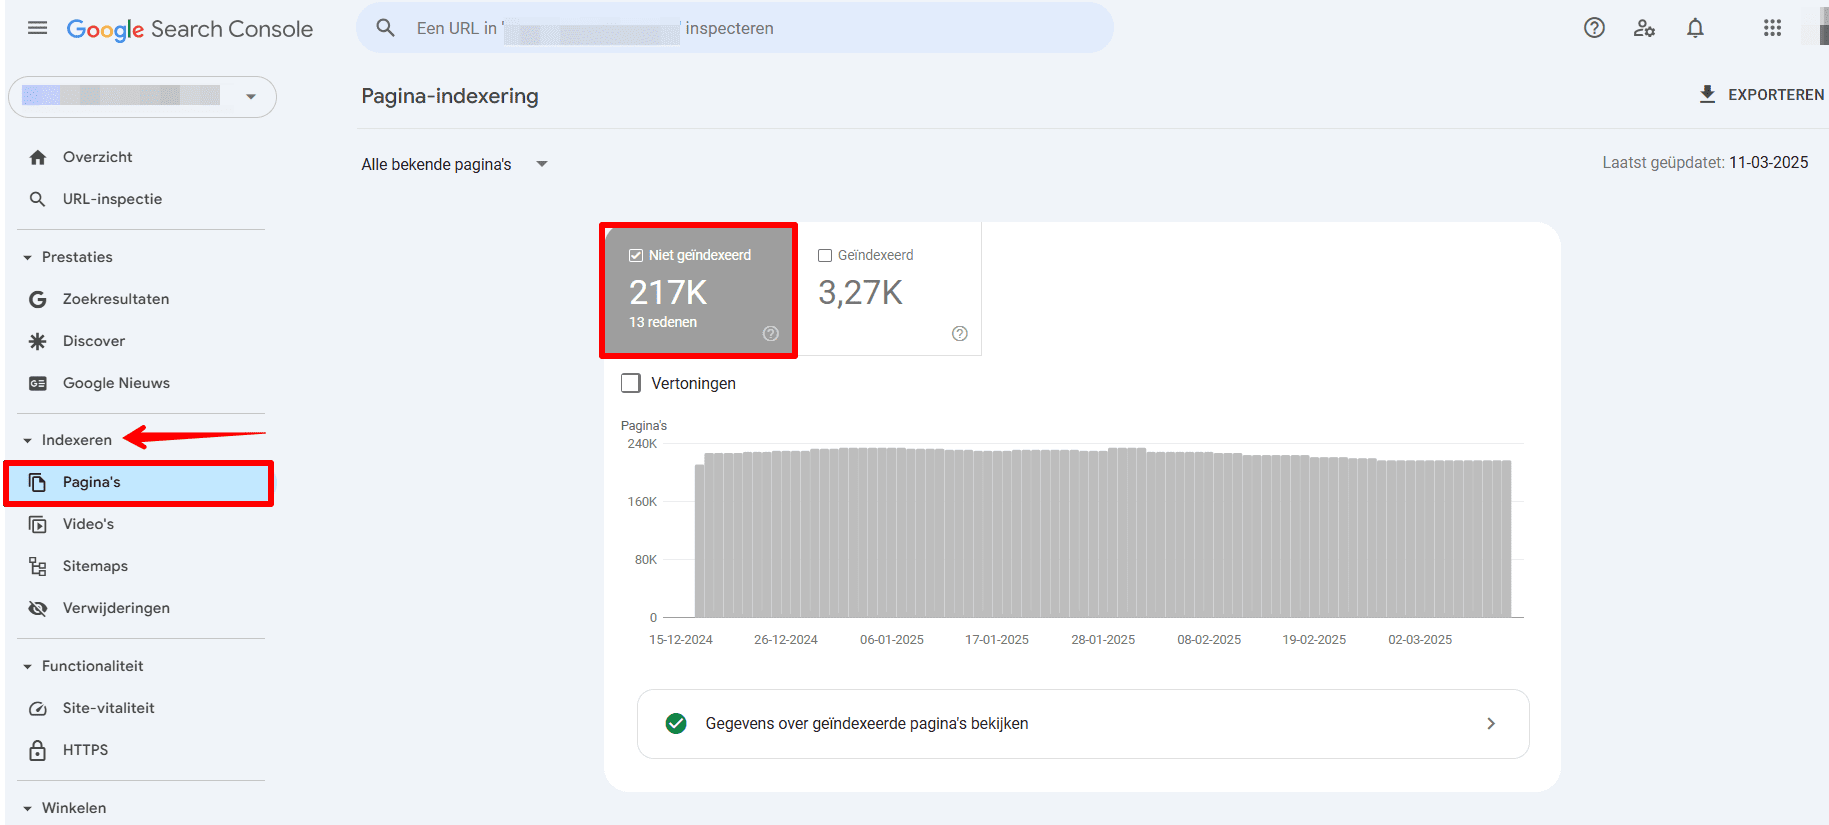Open URL-inspectie in sidebar
The height and width of the screenshot is (825, 1829).
(112, 199)
